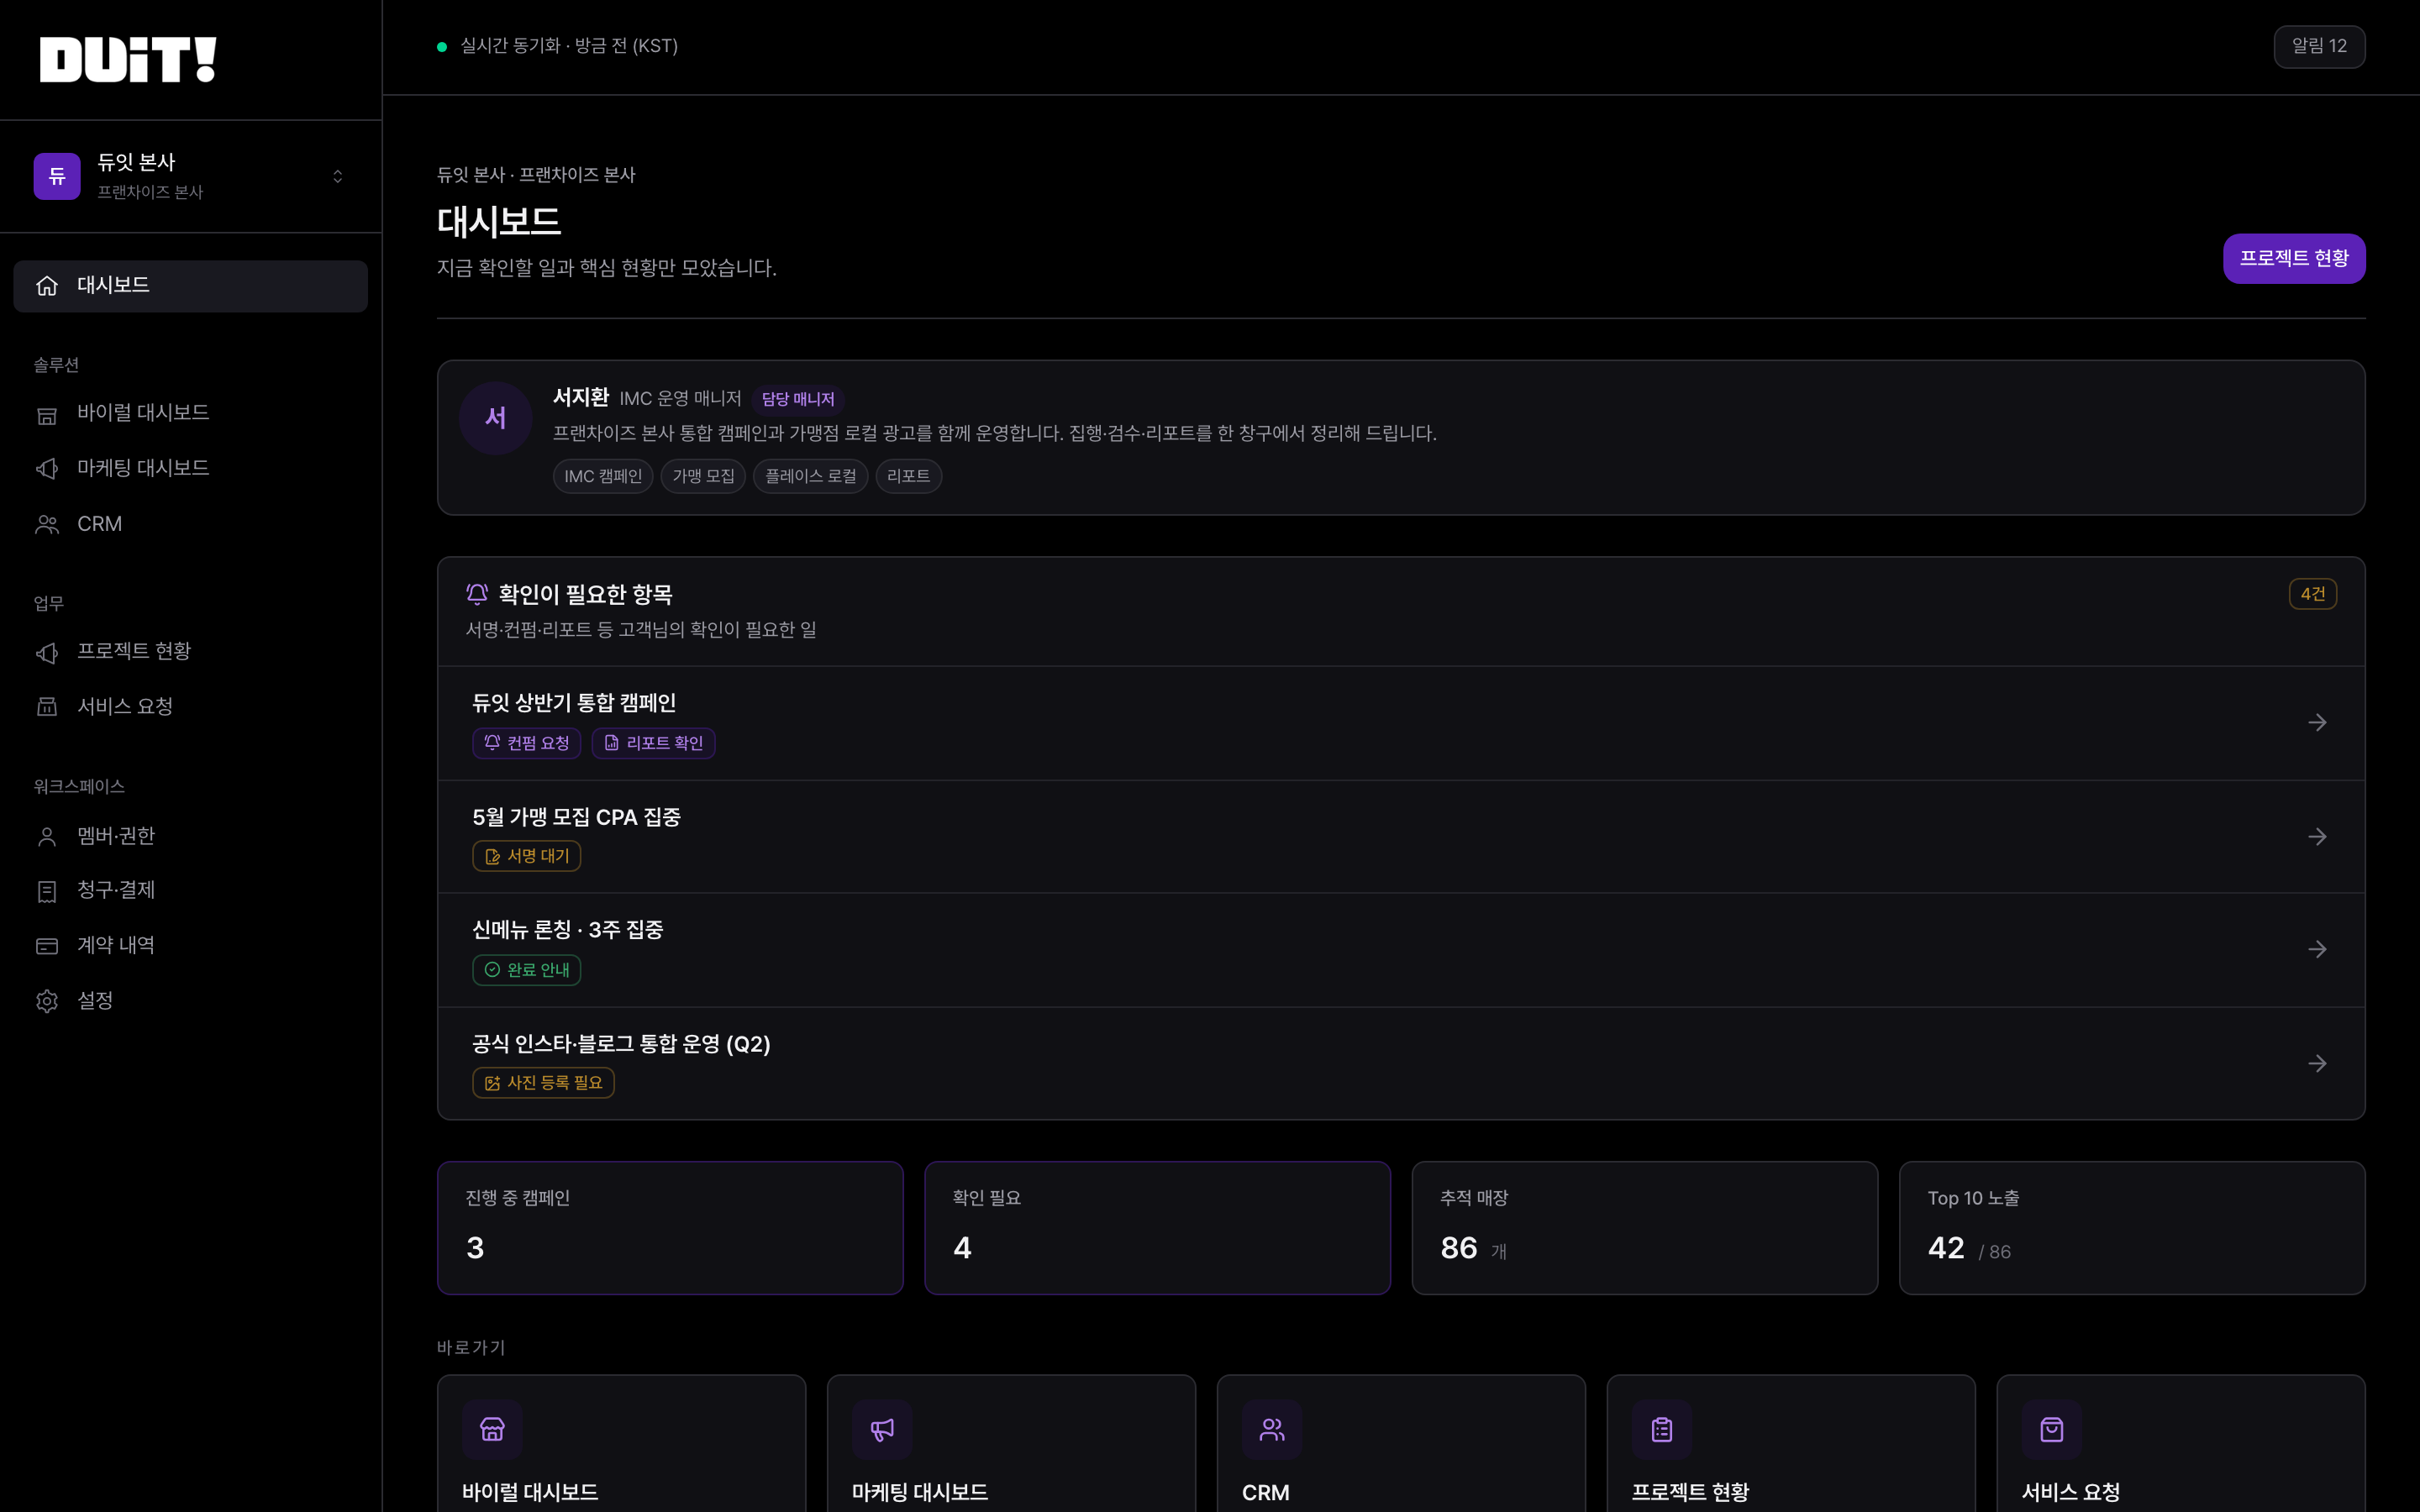Image resolution: width=2420 pixels, height=1512 pixels.
Task: Click the 프로젝트 현황 shortcut card icon
Action: coord(1662,1430)
